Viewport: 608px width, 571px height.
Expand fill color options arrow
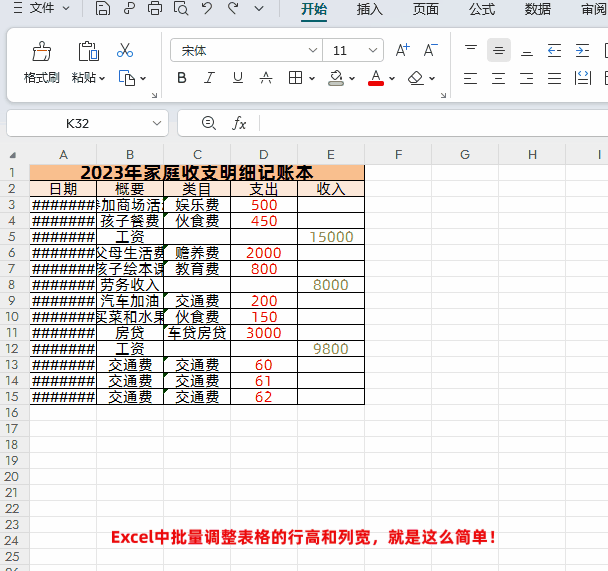[x=352, y=78]
